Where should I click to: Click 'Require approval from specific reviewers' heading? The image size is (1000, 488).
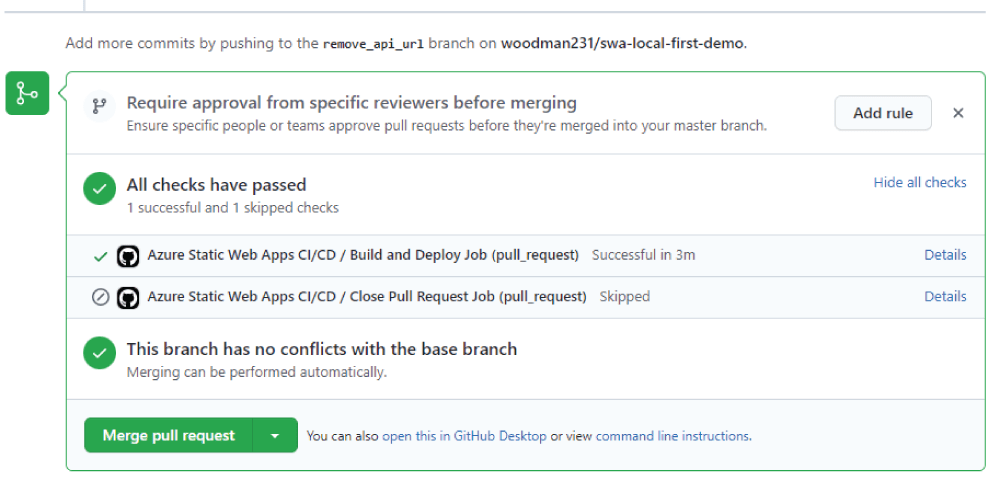pyautogui.click(x=351, y=103)
